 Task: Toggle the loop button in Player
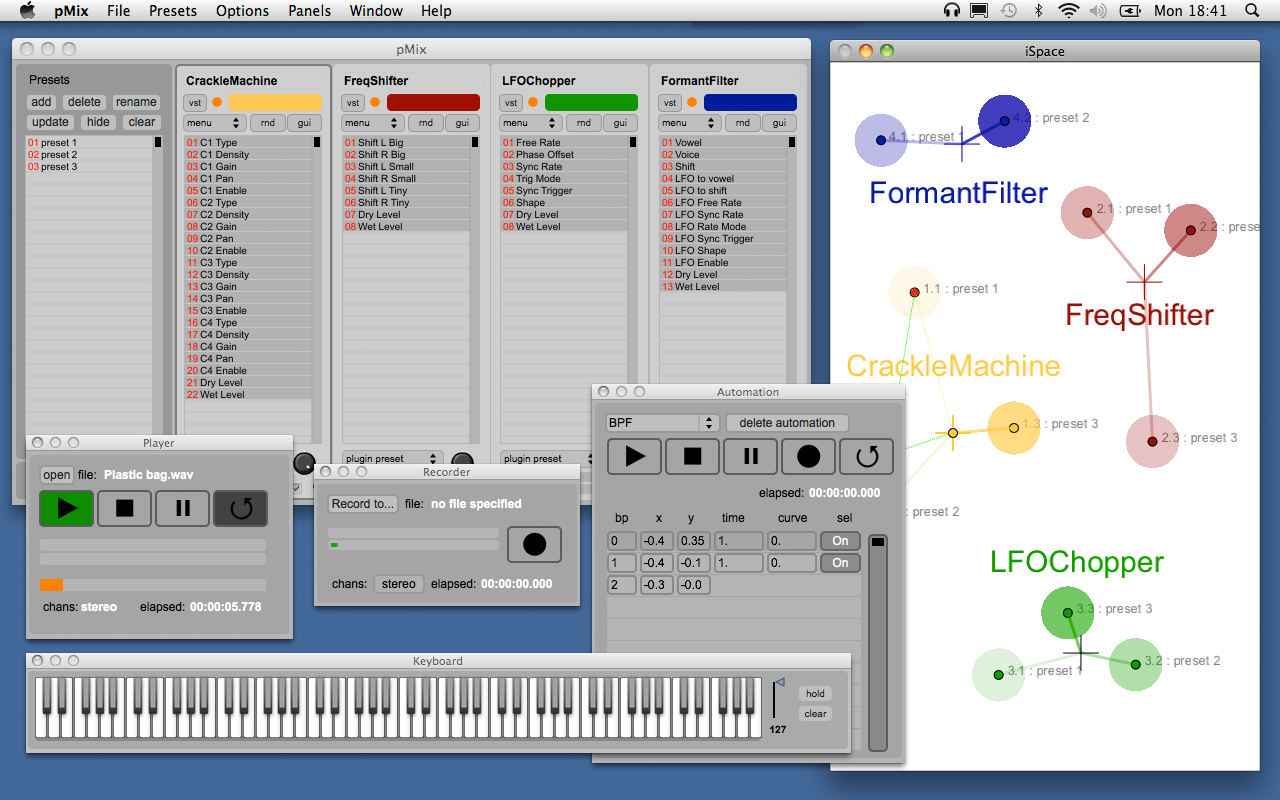coord(240,508)
